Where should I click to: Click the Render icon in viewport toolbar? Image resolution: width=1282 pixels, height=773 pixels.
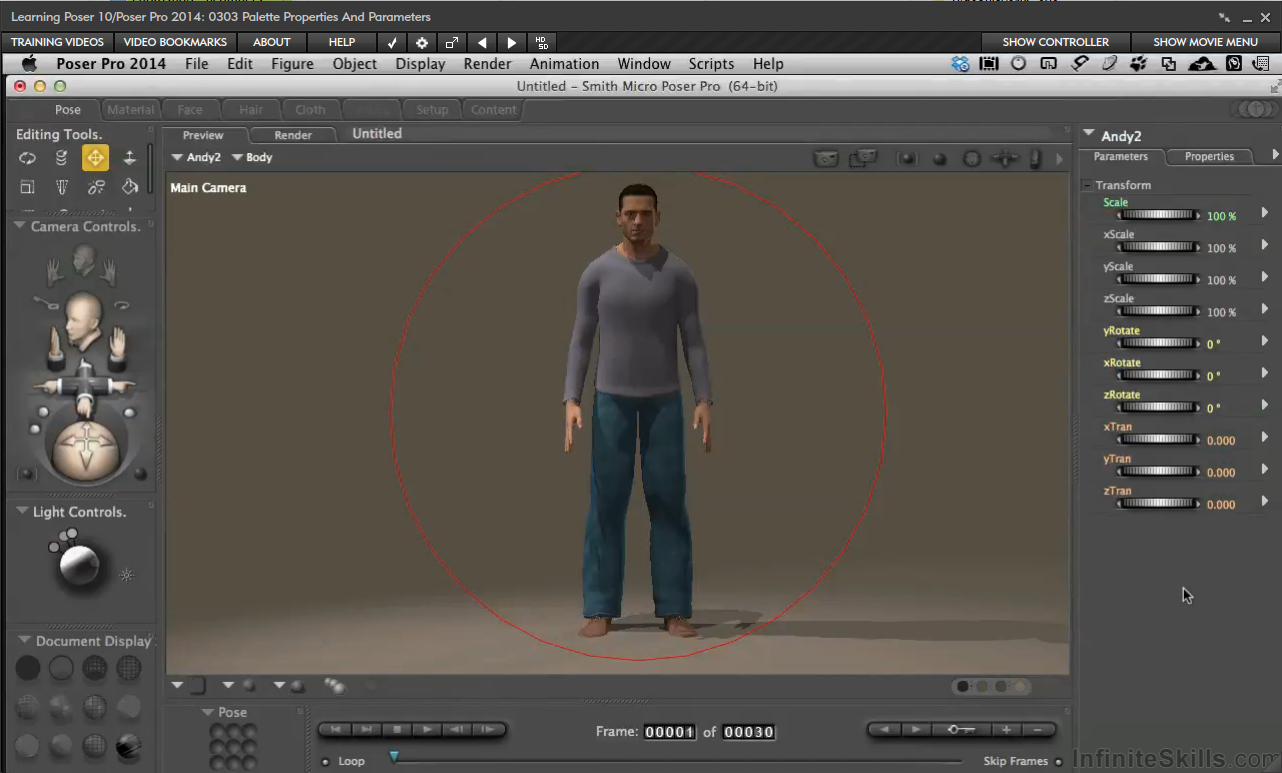(826, 158)
